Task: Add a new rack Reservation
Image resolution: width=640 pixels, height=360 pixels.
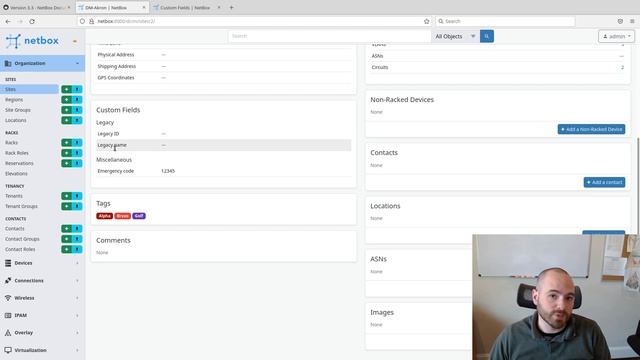Action: point(67,163)
